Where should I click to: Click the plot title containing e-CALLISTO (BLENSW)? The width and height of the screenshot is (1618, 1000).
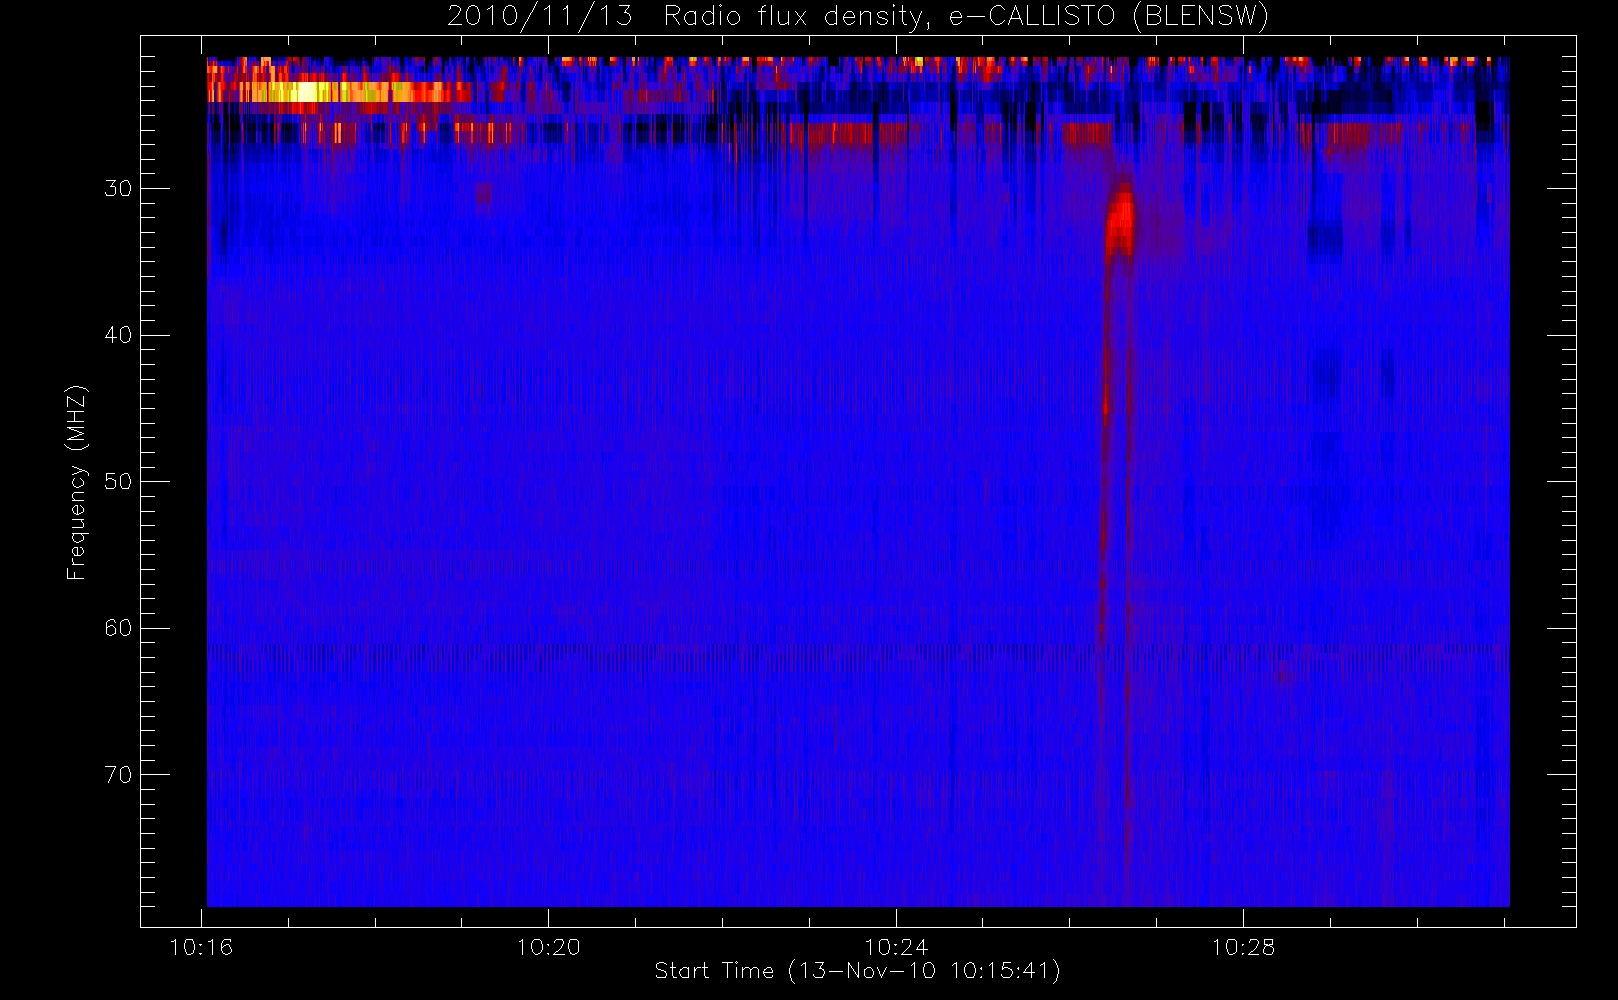tap(858, 16)
